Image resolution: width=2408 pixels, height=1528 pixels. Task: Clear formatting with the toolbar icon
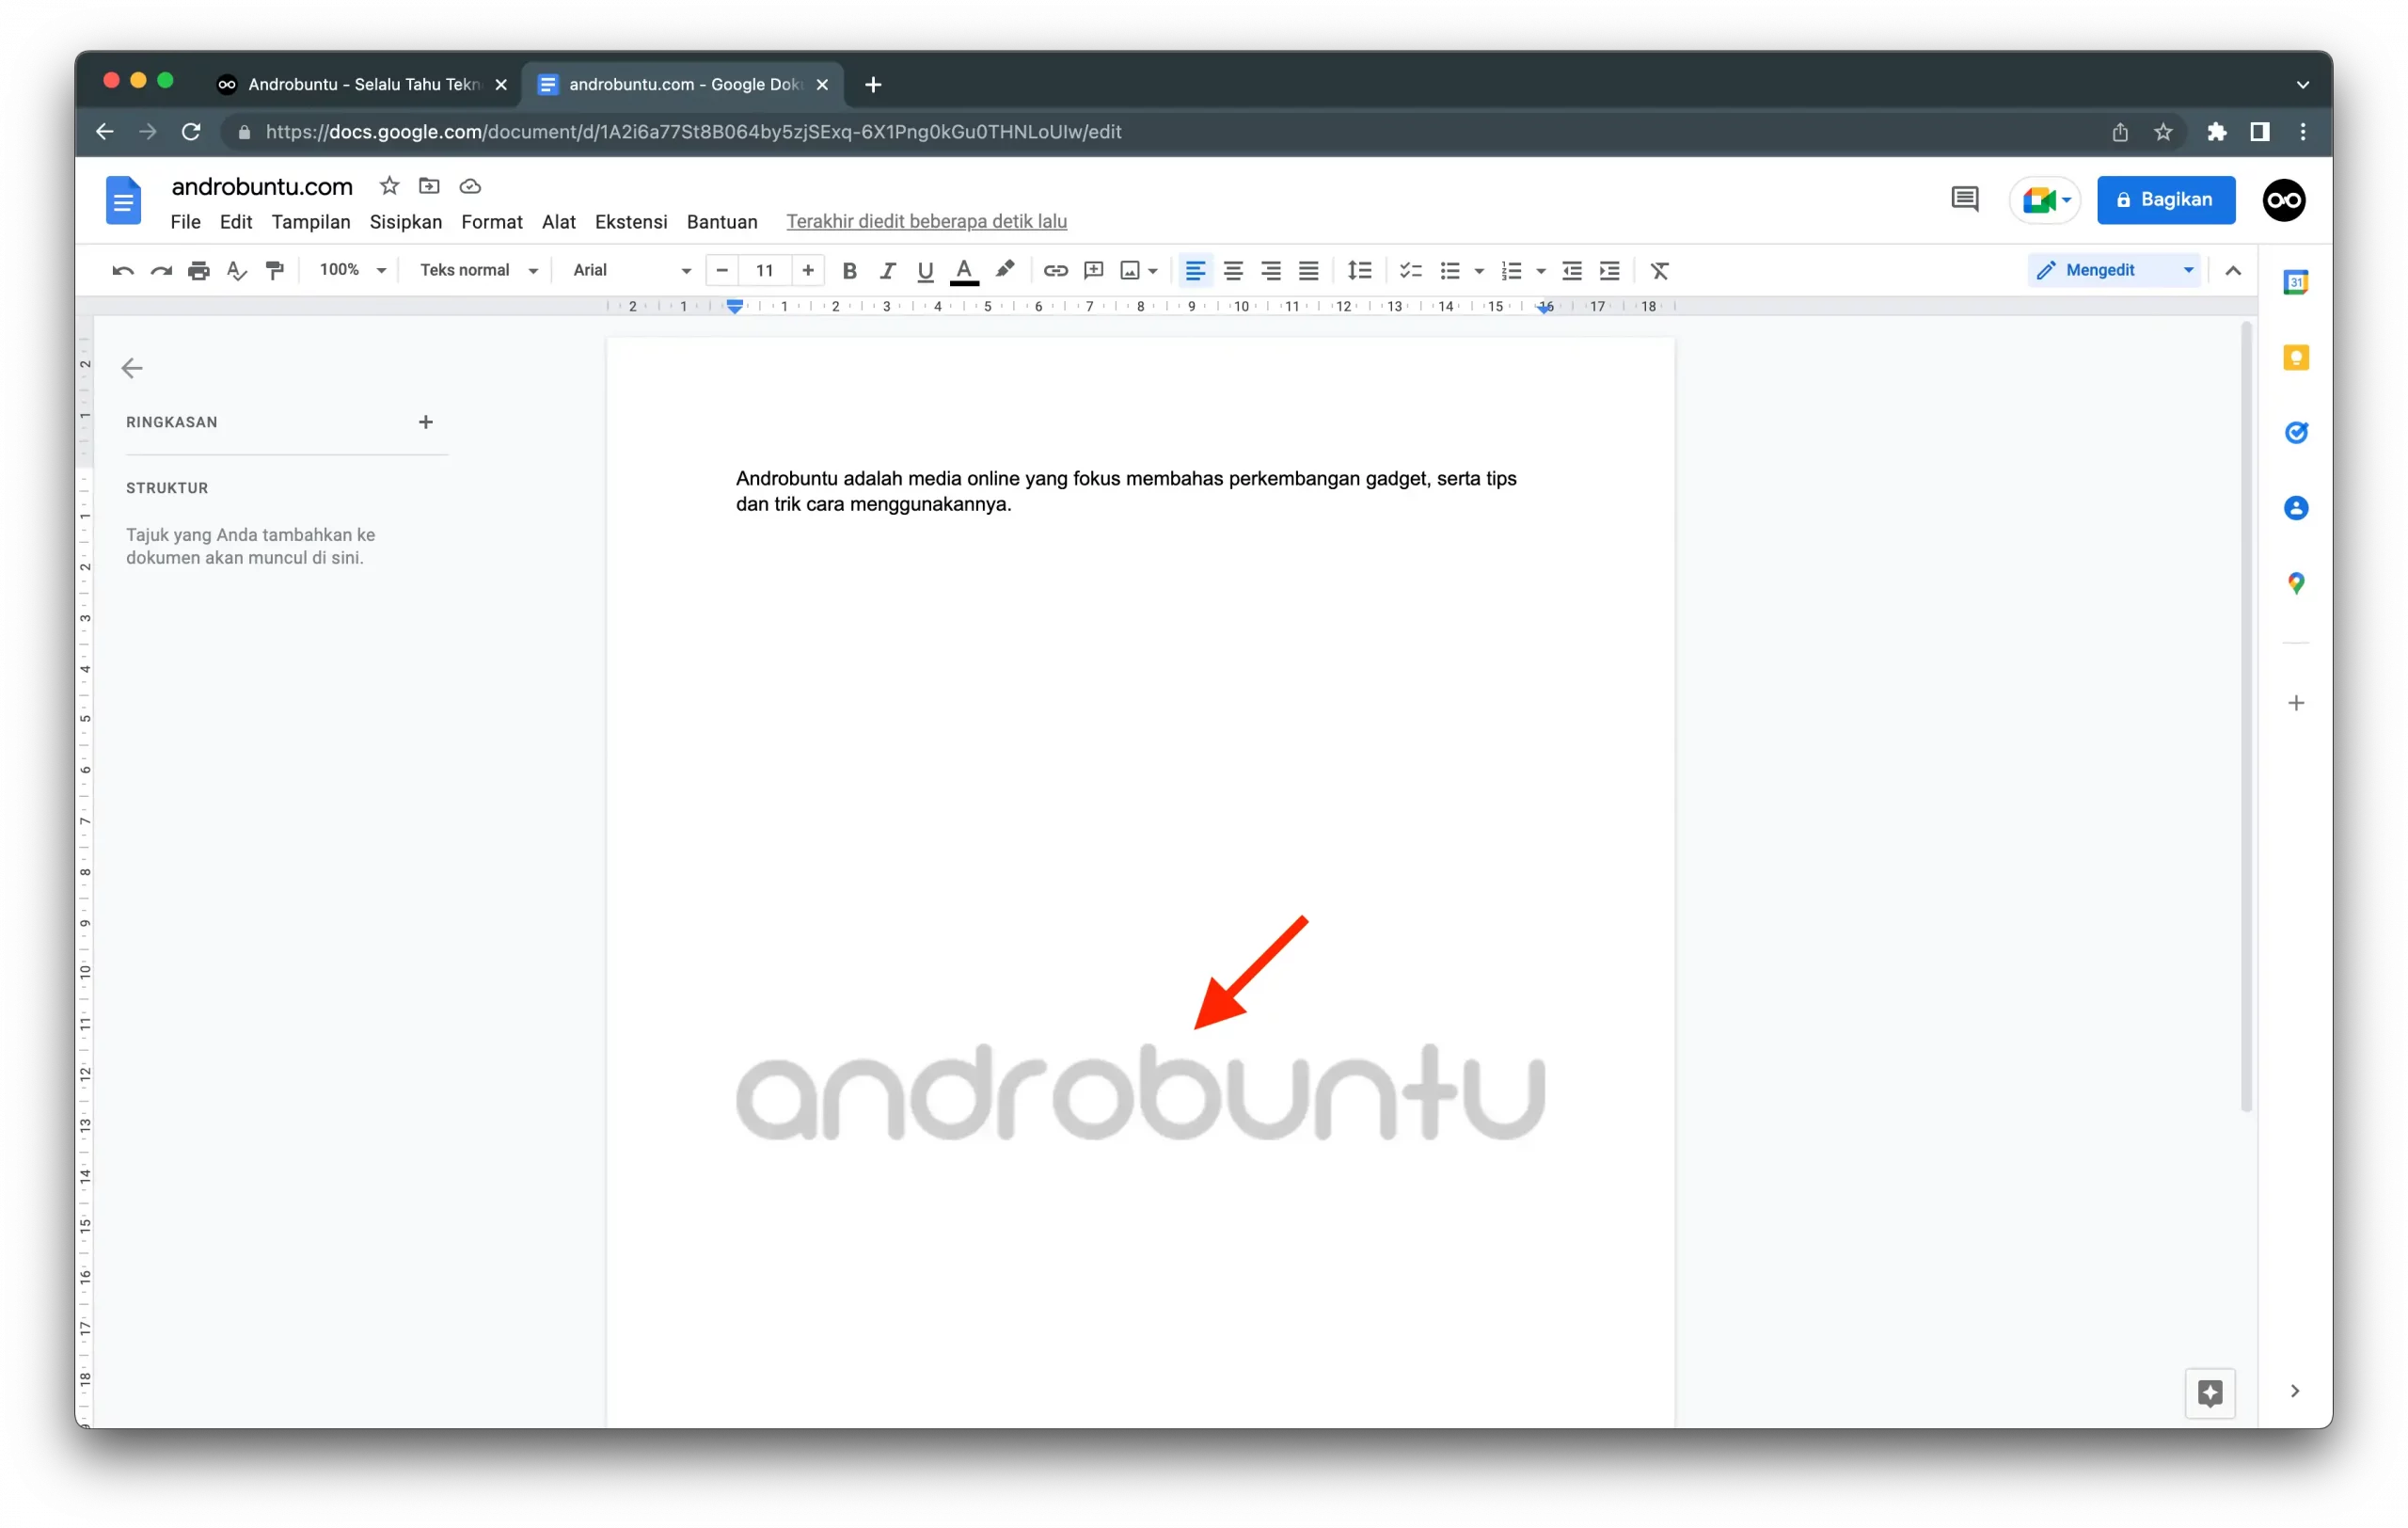coord(1659,270)
